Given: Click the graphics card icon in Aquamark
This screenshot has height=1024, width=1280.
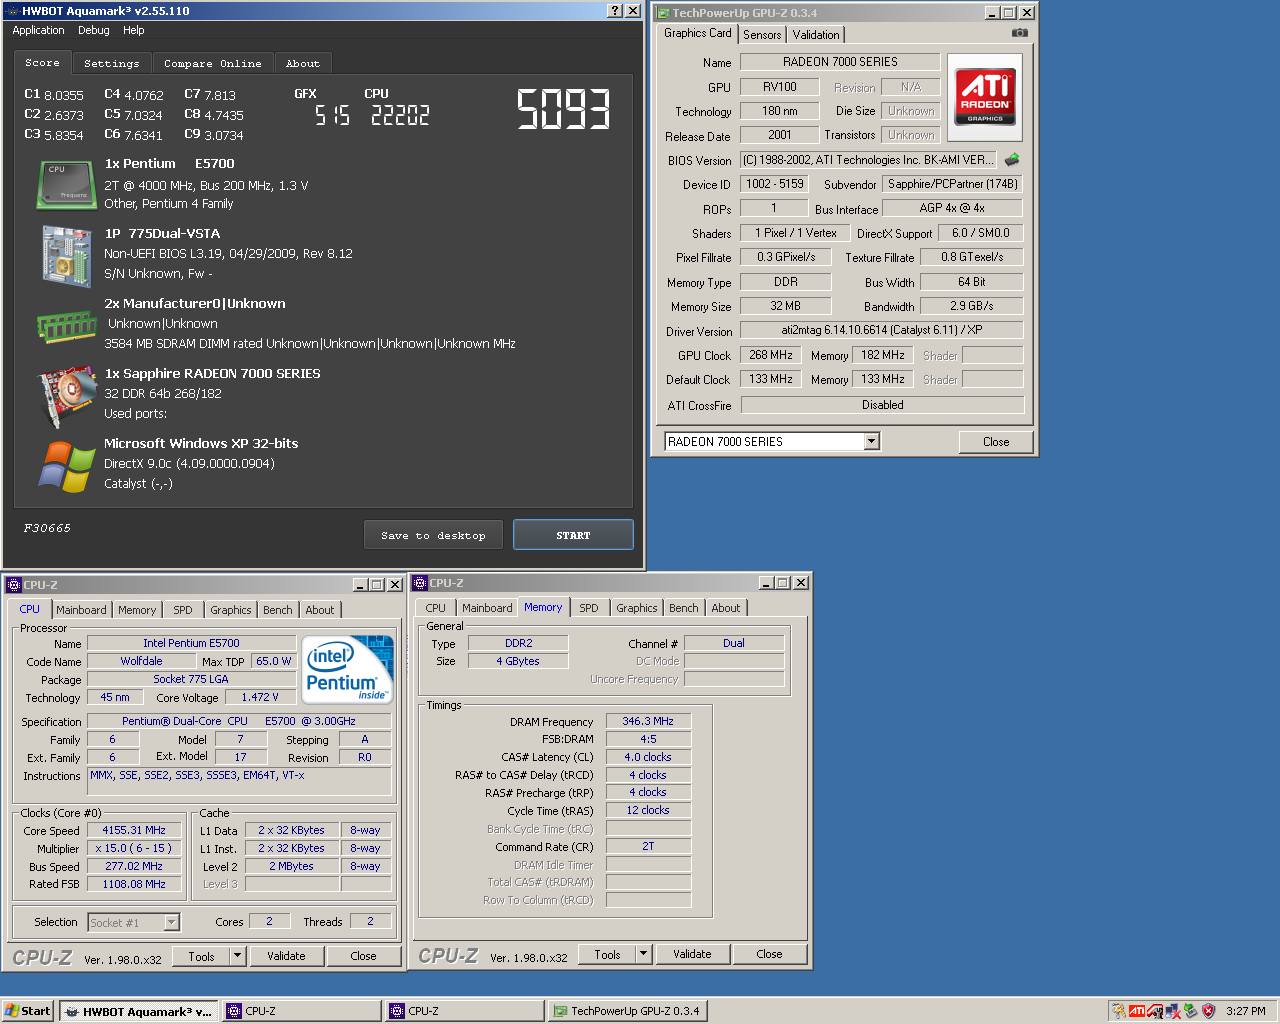Looking at the screenshot, I should [x=66, y=397].
